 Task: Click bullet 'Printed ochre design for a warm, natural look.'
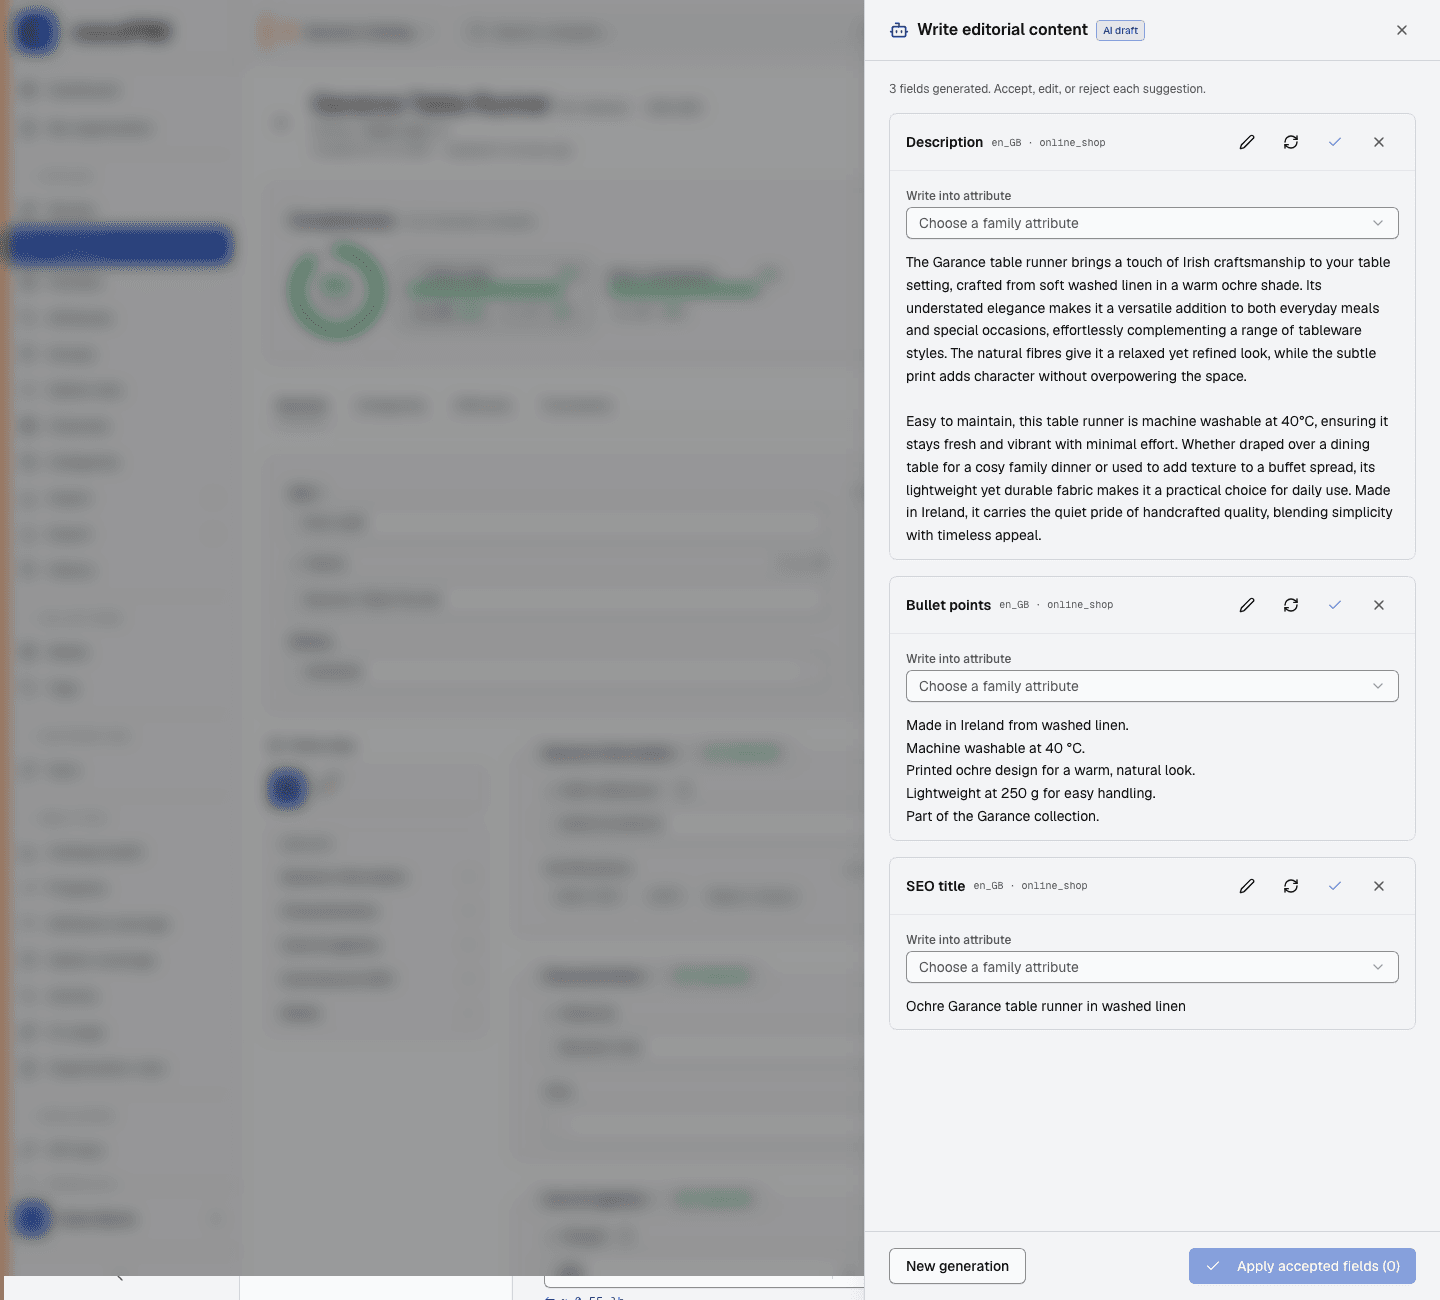tap(1050, 770)
